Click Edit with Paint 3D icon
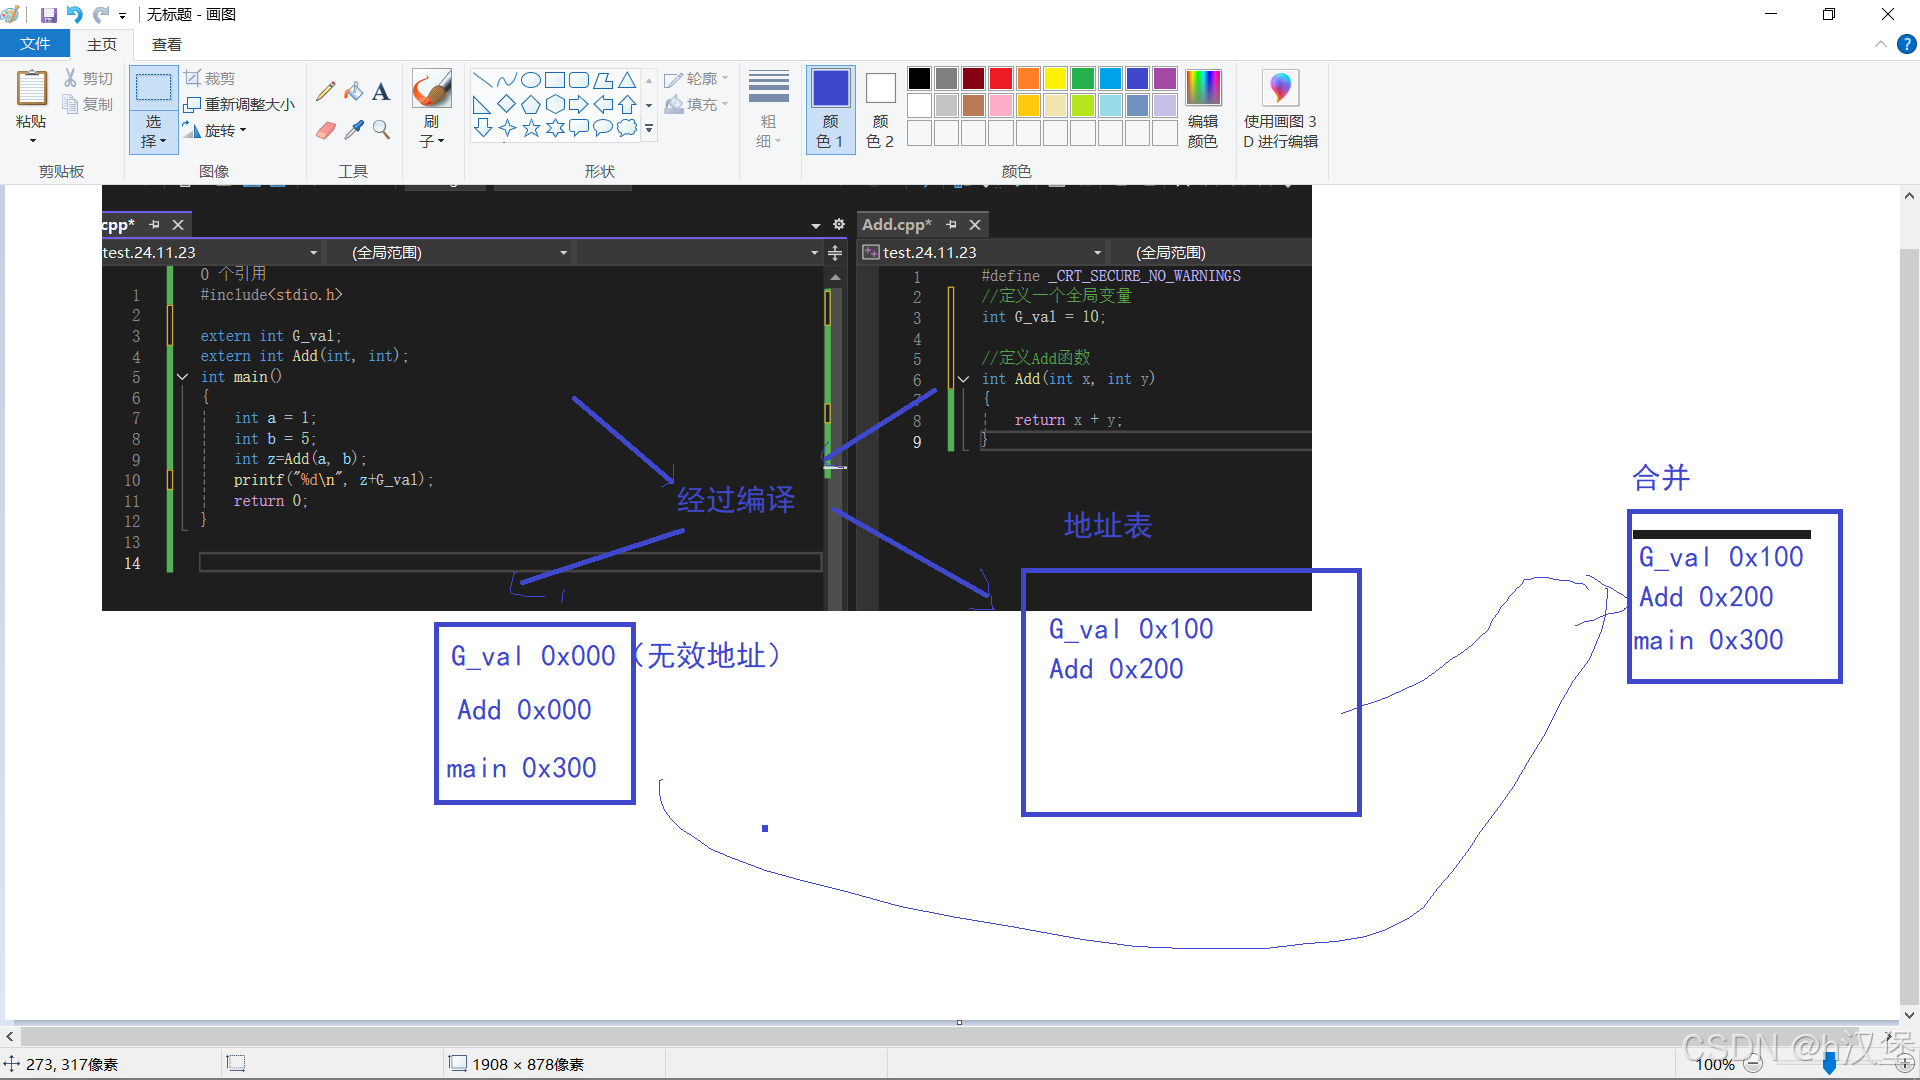 (x=1280, y=89)
